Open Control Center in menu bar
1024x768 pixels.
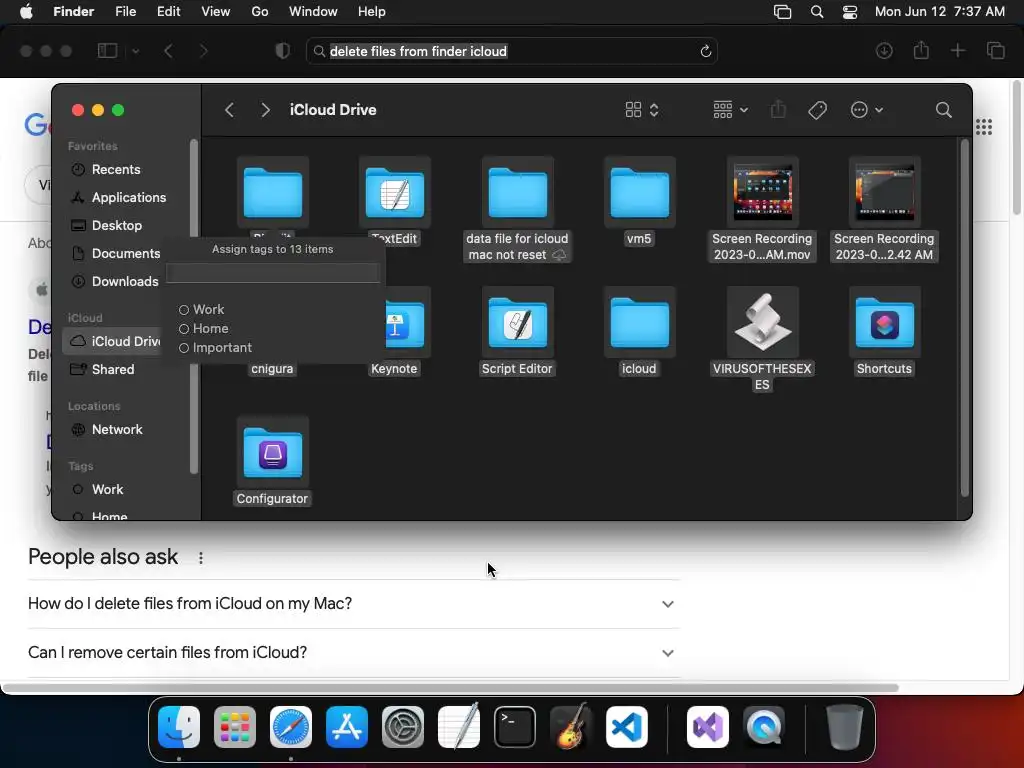[850, 12]
